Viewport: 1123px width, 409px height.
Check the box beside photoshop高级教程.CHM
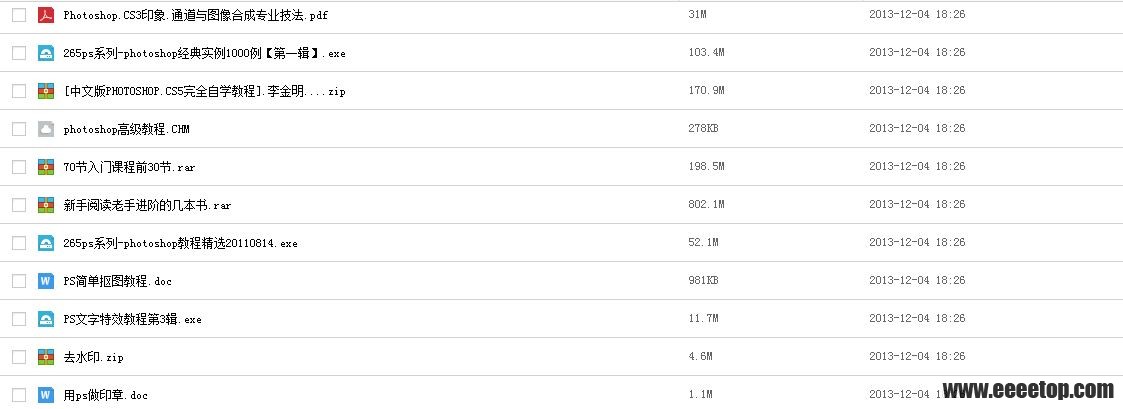[19, 129]
